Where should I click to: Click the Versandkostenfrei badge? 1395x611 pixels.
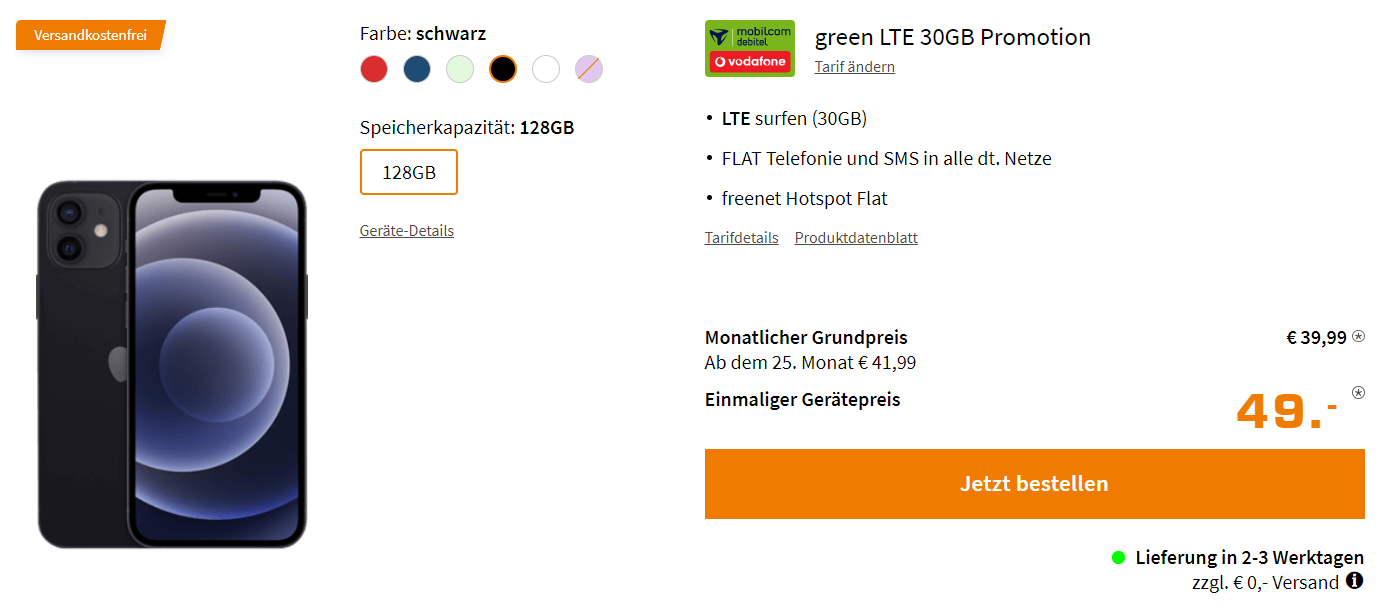coord(90,35)
